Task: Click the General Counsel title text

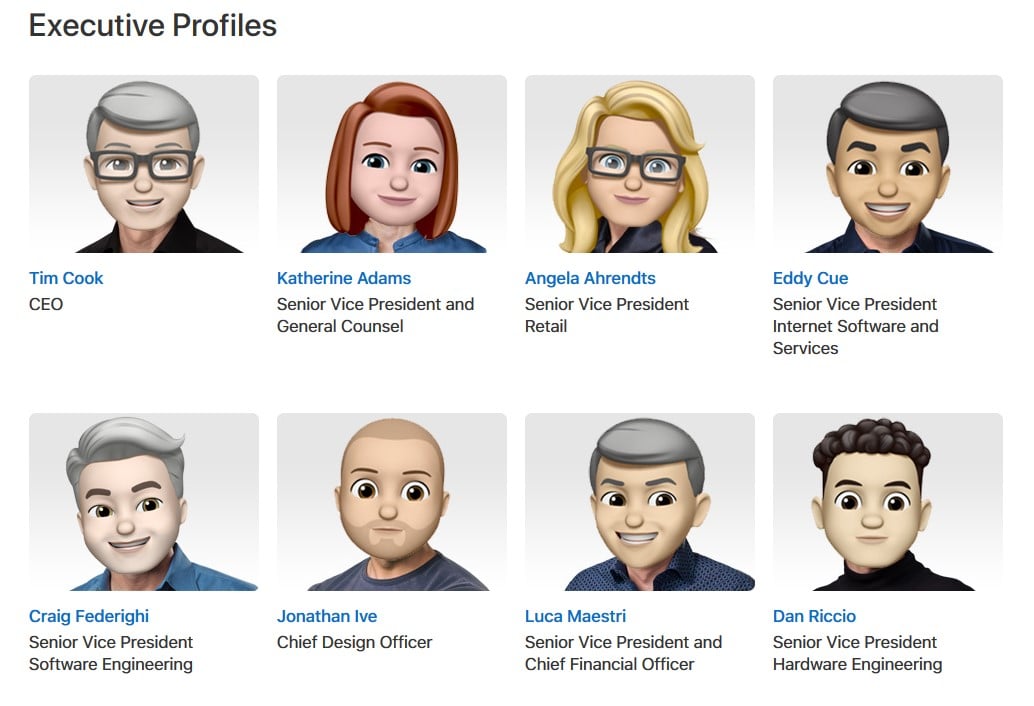Action: (340, 326)
